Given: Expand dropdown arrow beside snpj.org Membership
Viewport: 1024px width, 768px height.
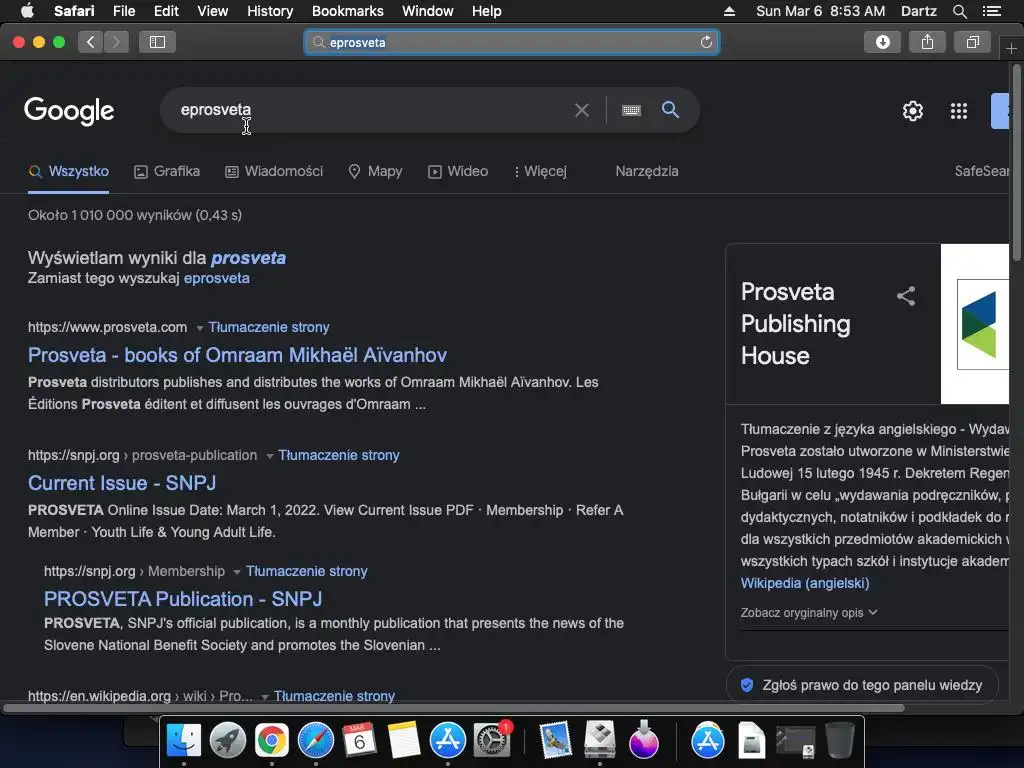Looking at the screenshot, I should pos(237,572).
